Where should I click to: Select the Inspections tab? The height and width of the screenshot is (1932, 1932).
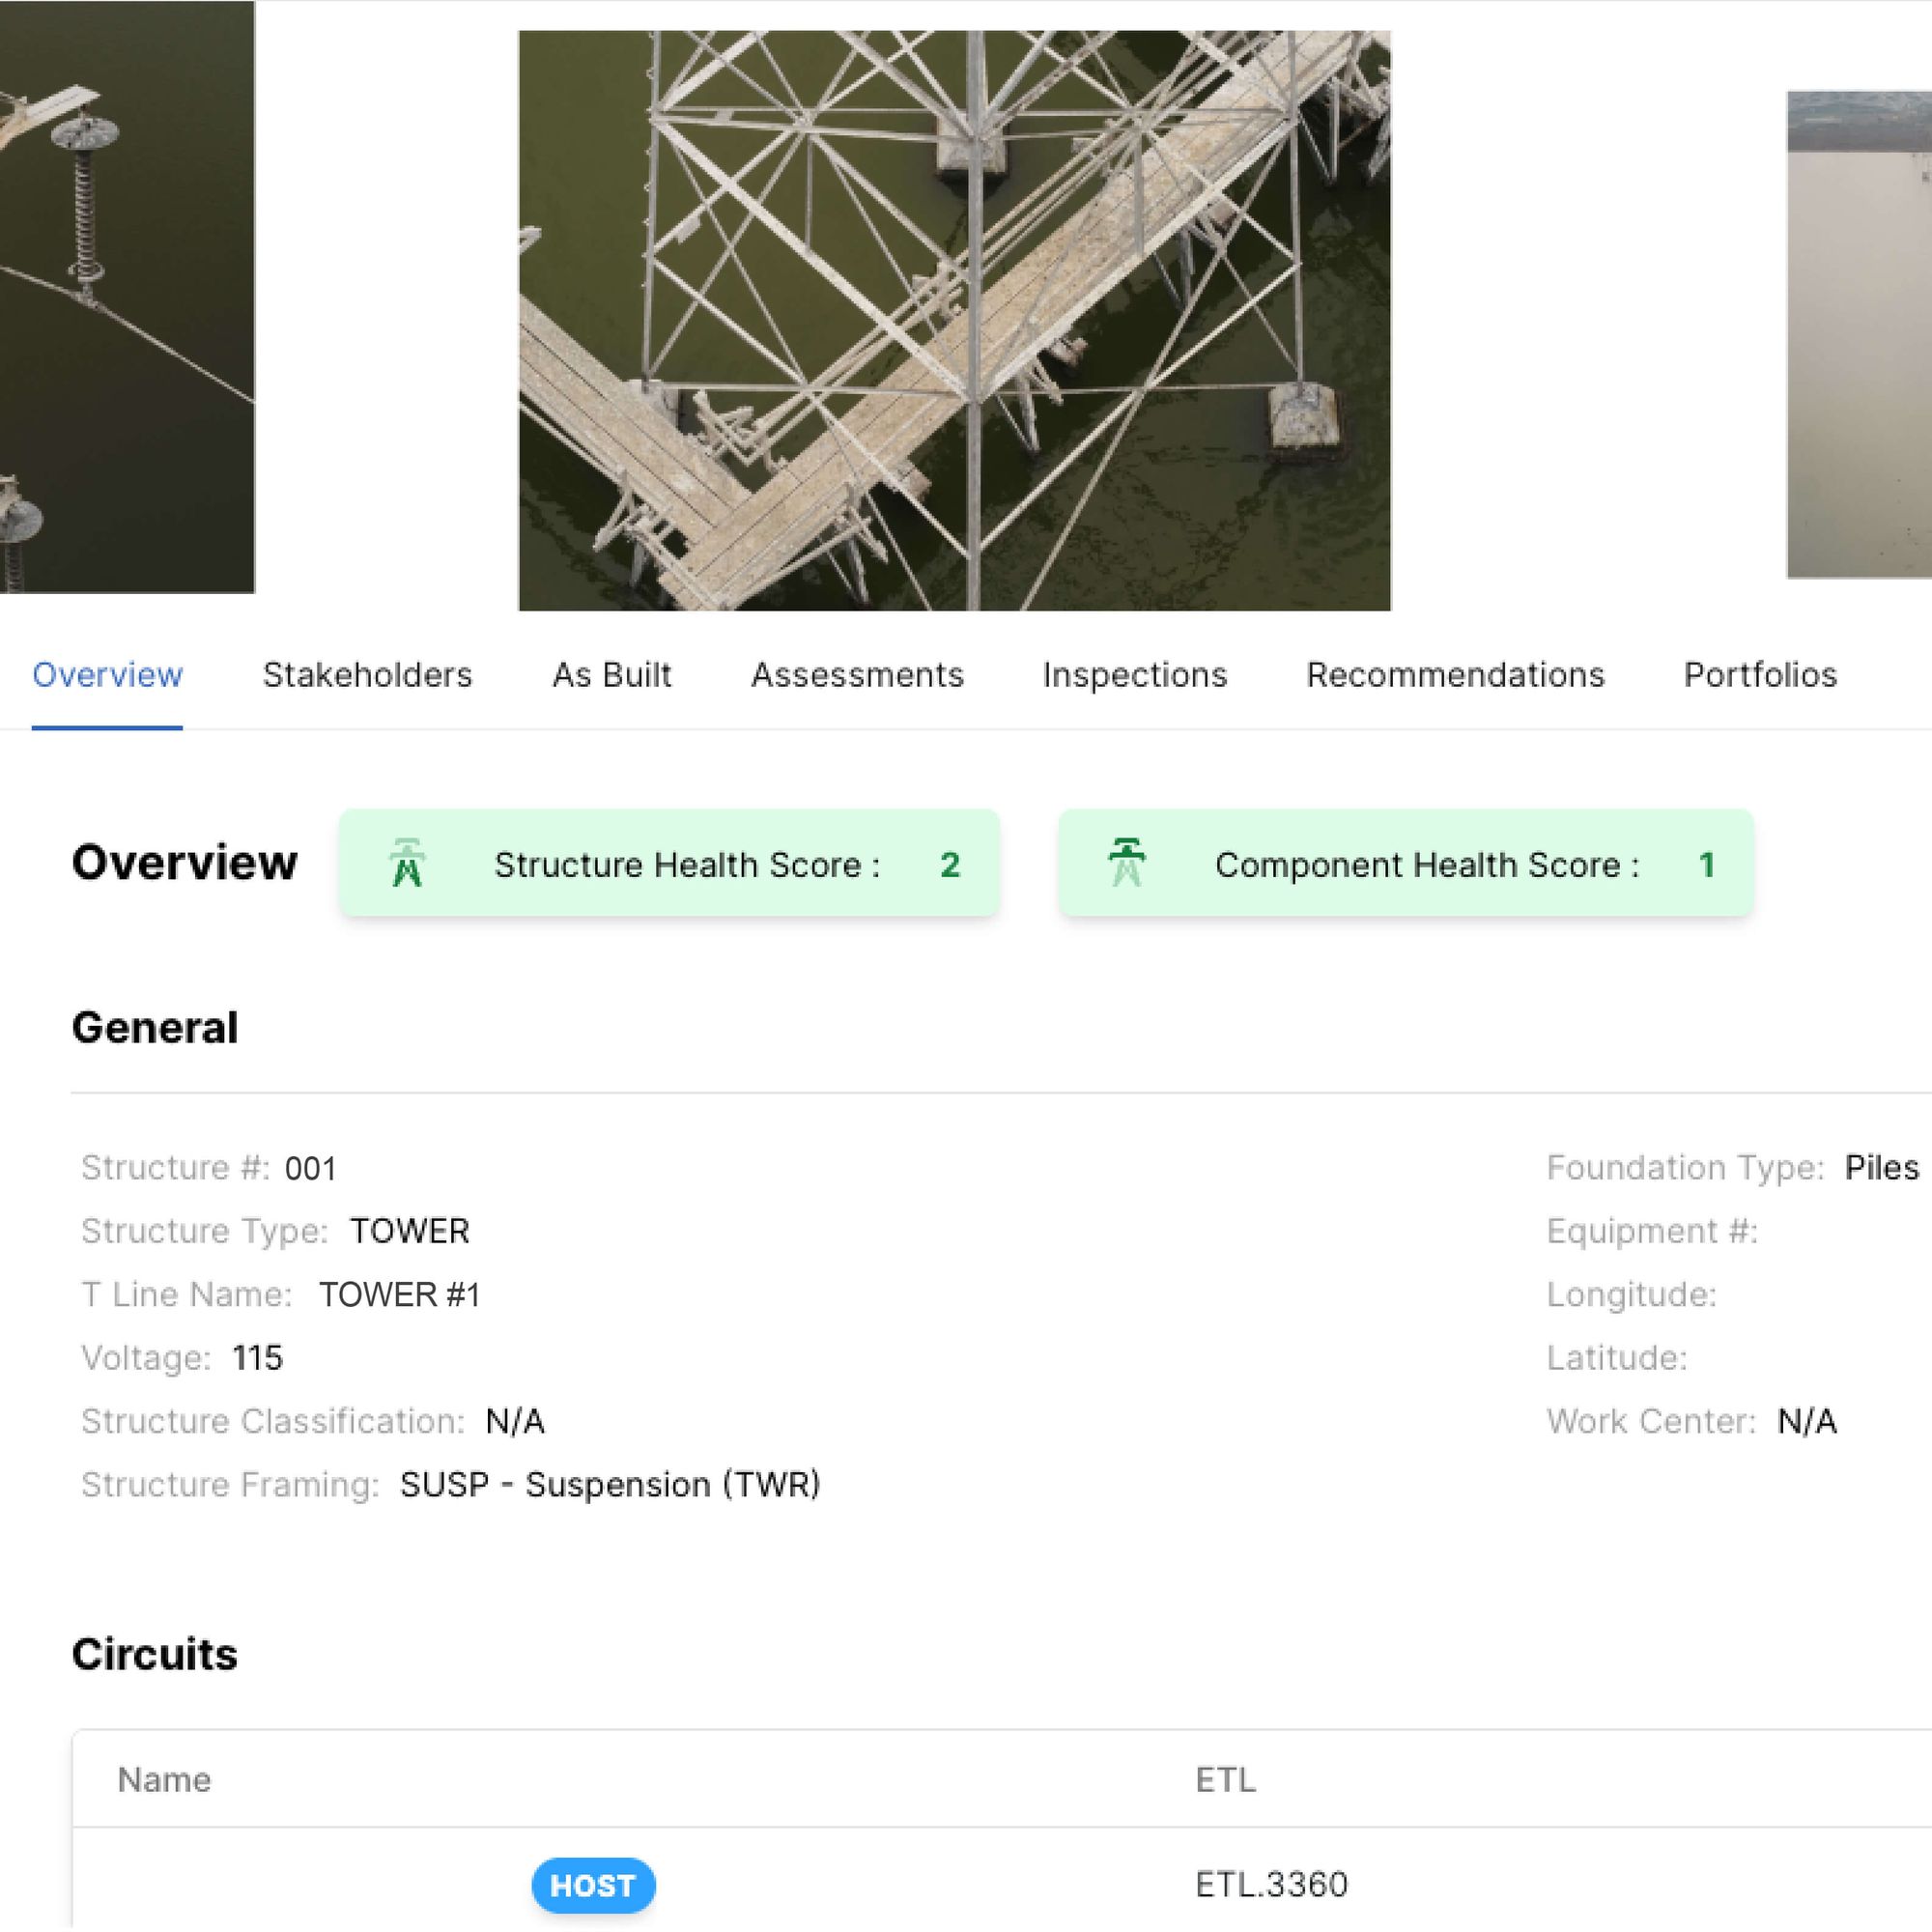pyautogui.click(x=1134, y=675)
